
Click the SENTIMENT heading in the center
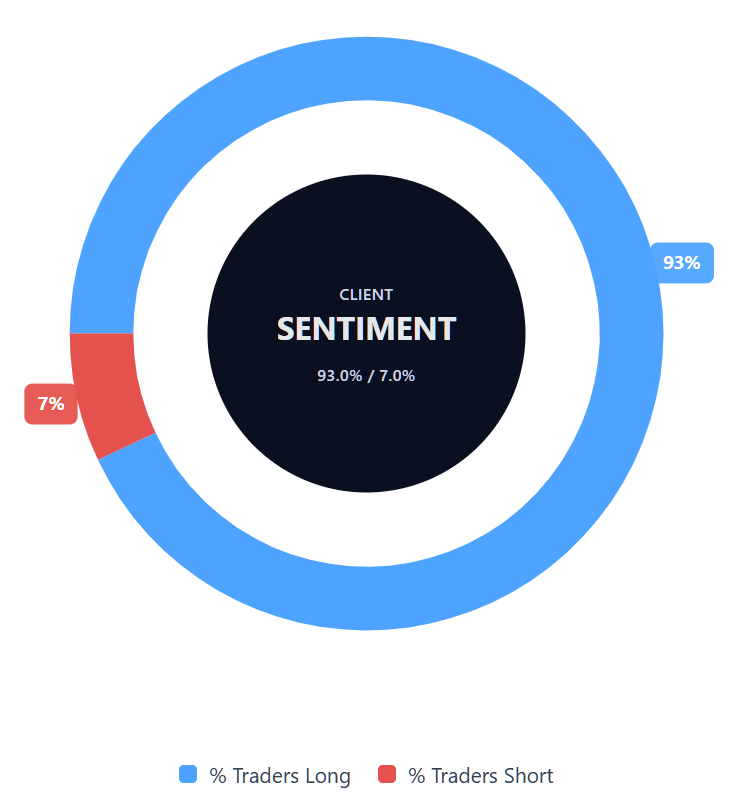coord(366,329)
